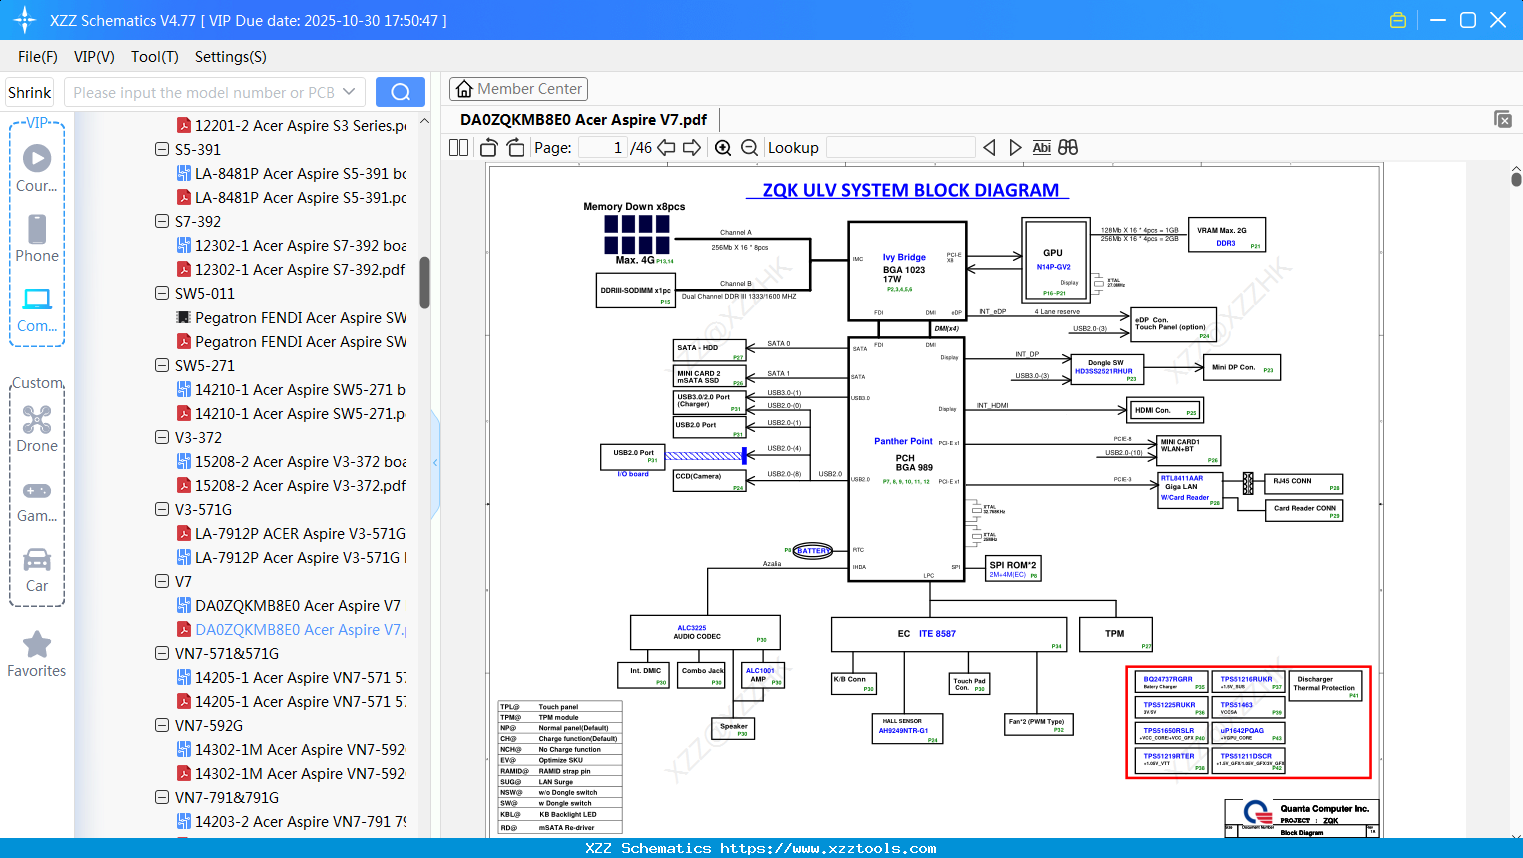
Task: Collapse the V7 tree node
Action: 162,581
